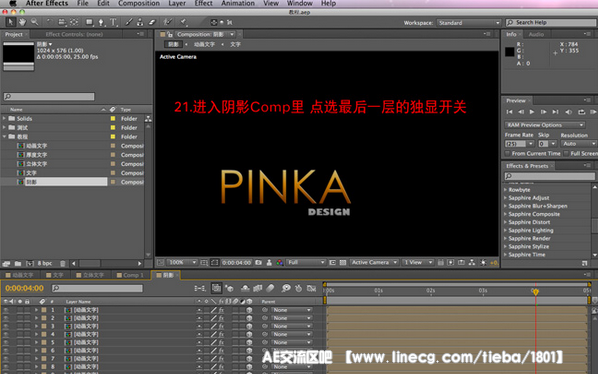
Task: Open the Parent None dropdown for layer 2
Action: (x=292, y=318)
